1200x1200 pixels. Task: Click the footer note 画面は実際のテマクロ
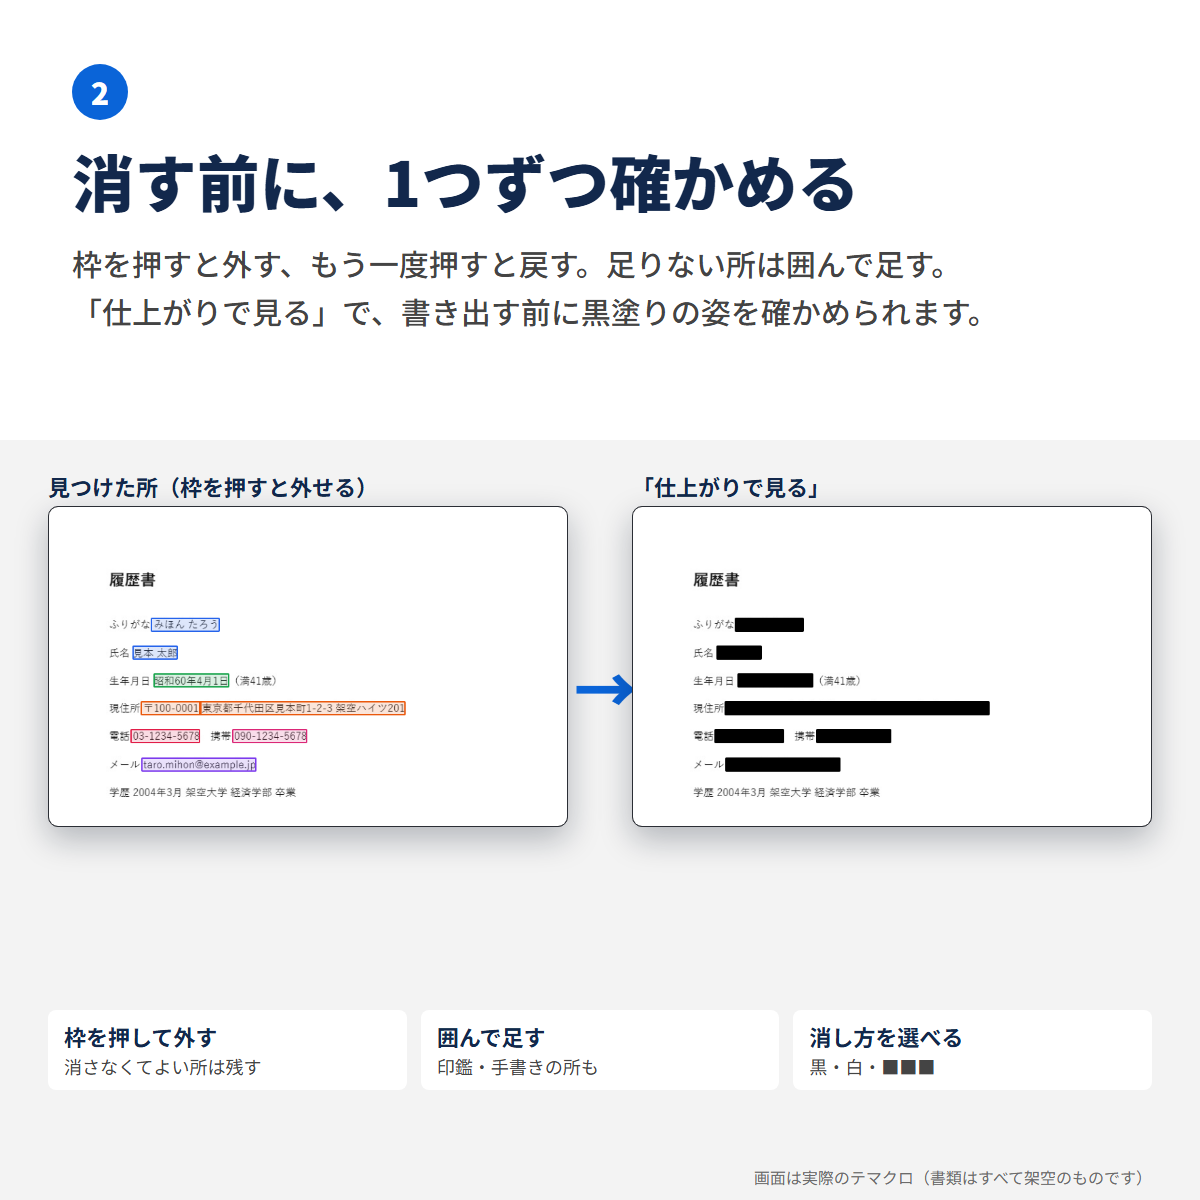[x=949, y=1178]
